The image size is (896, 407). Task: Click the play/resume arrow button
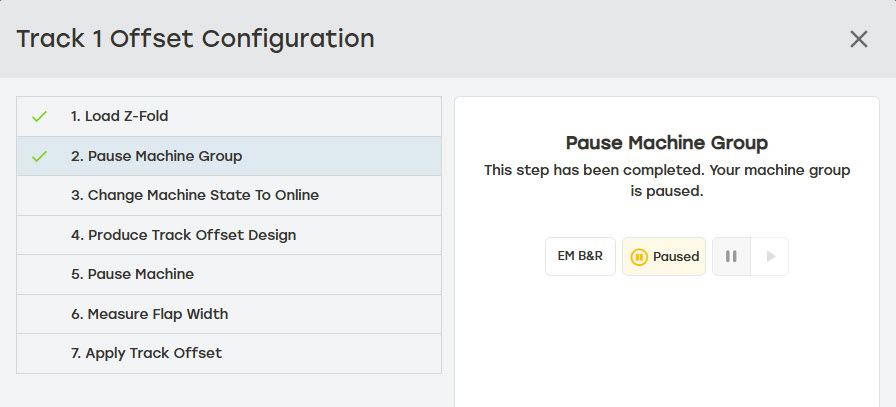coord(770,257)
